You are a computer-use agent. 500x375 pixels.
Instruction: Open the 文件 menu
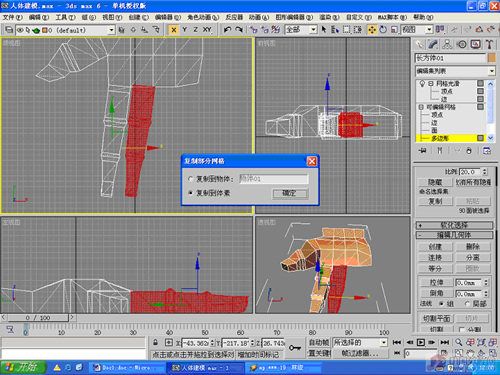[x=13, y=17]
